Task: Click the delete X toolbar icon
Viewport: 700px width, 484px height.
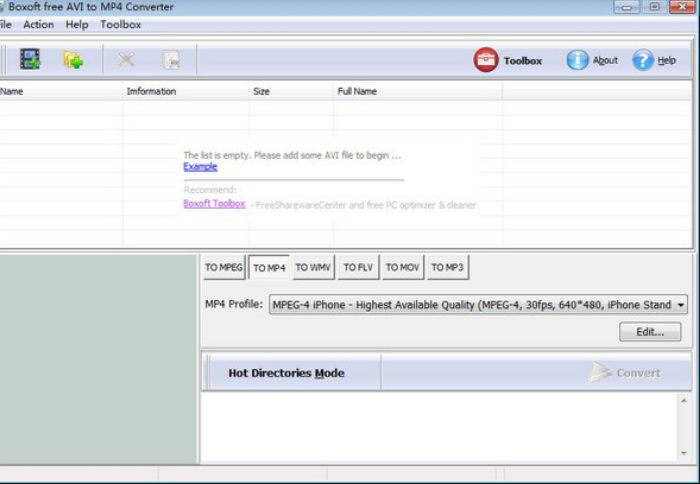Action: point(126,59)
